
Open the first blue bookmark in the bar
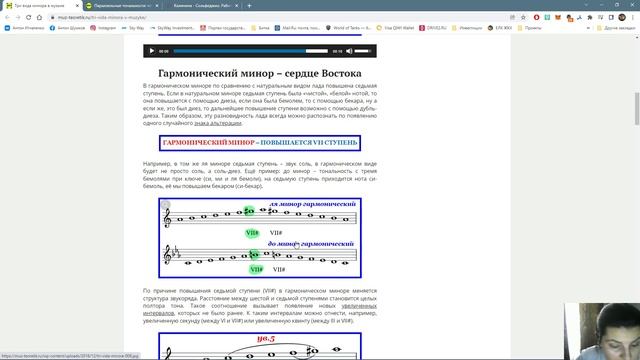click(x=24, y=28)
